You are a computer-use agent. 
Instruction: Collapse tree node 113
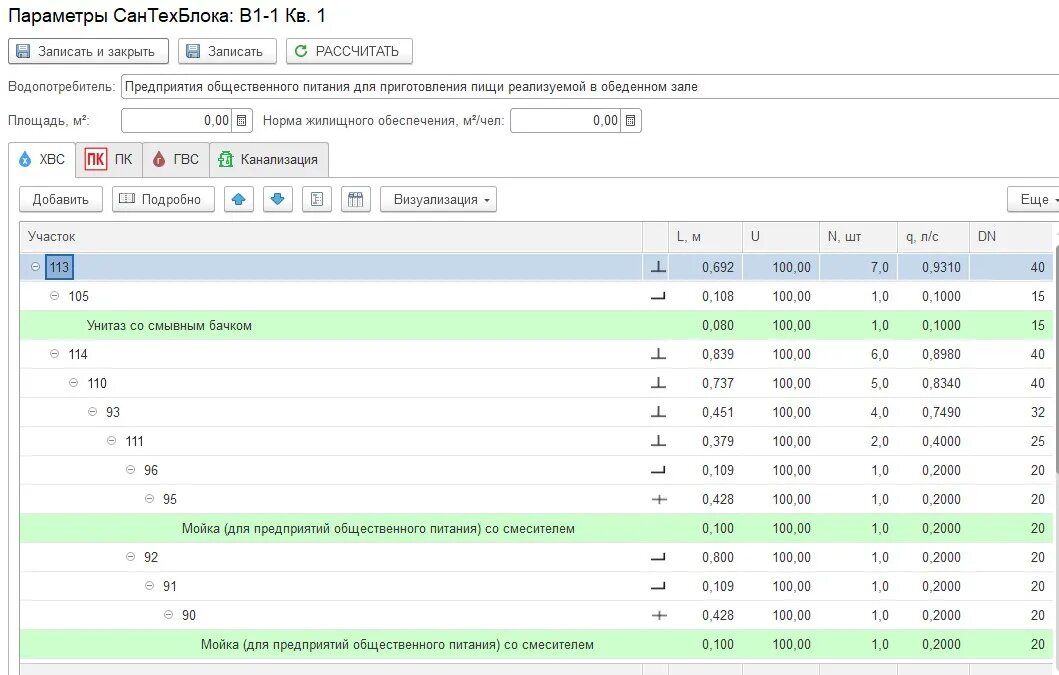[x=35, y=267]
